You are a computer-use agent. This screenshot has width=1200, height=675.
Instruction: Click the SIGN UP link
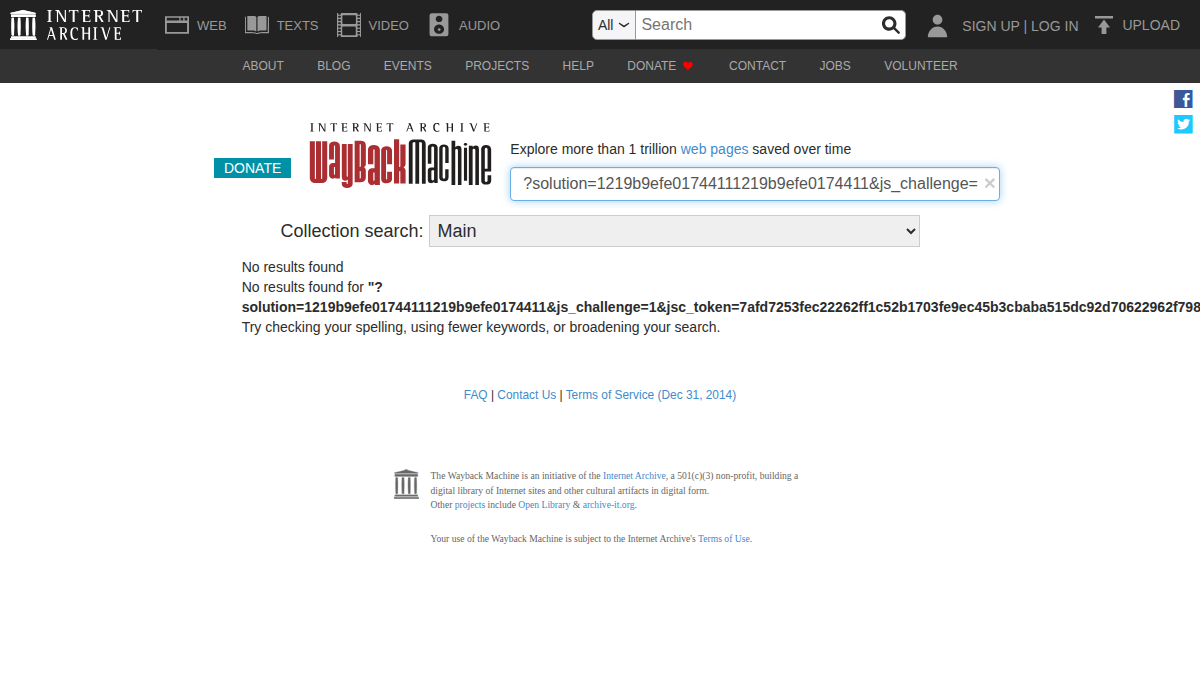[x=991, y=26]
